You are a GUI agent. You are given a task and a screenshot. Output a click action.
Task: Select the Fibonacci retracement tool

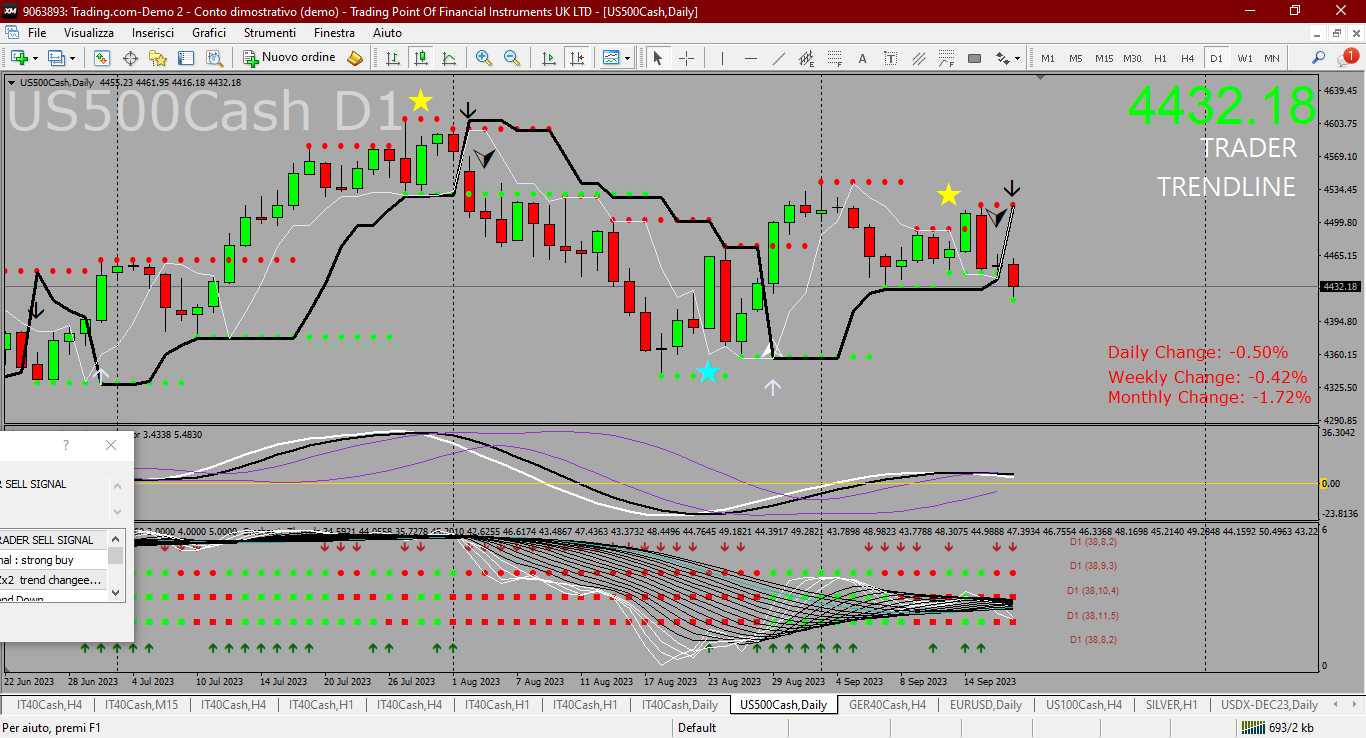point(834,58)
